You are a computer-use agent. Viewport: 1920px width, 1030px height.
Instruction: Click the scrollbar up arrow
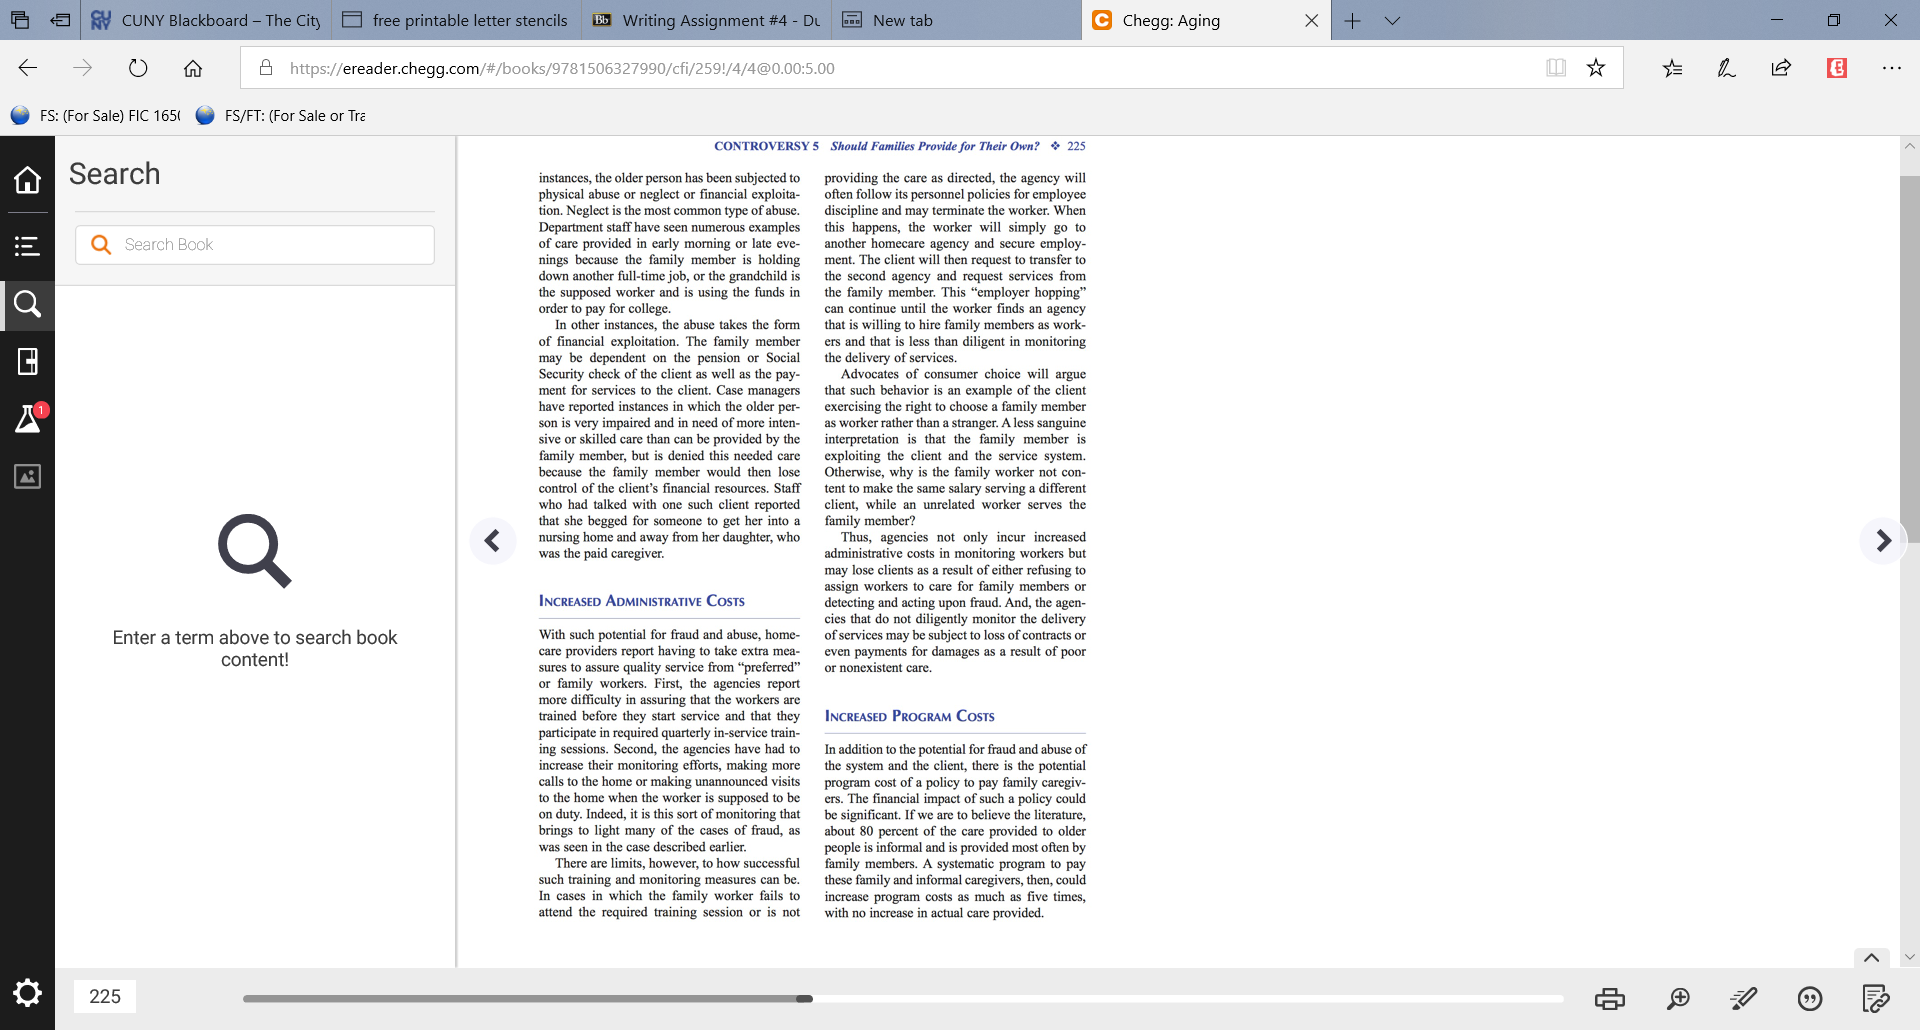[x=1910, y=146]
